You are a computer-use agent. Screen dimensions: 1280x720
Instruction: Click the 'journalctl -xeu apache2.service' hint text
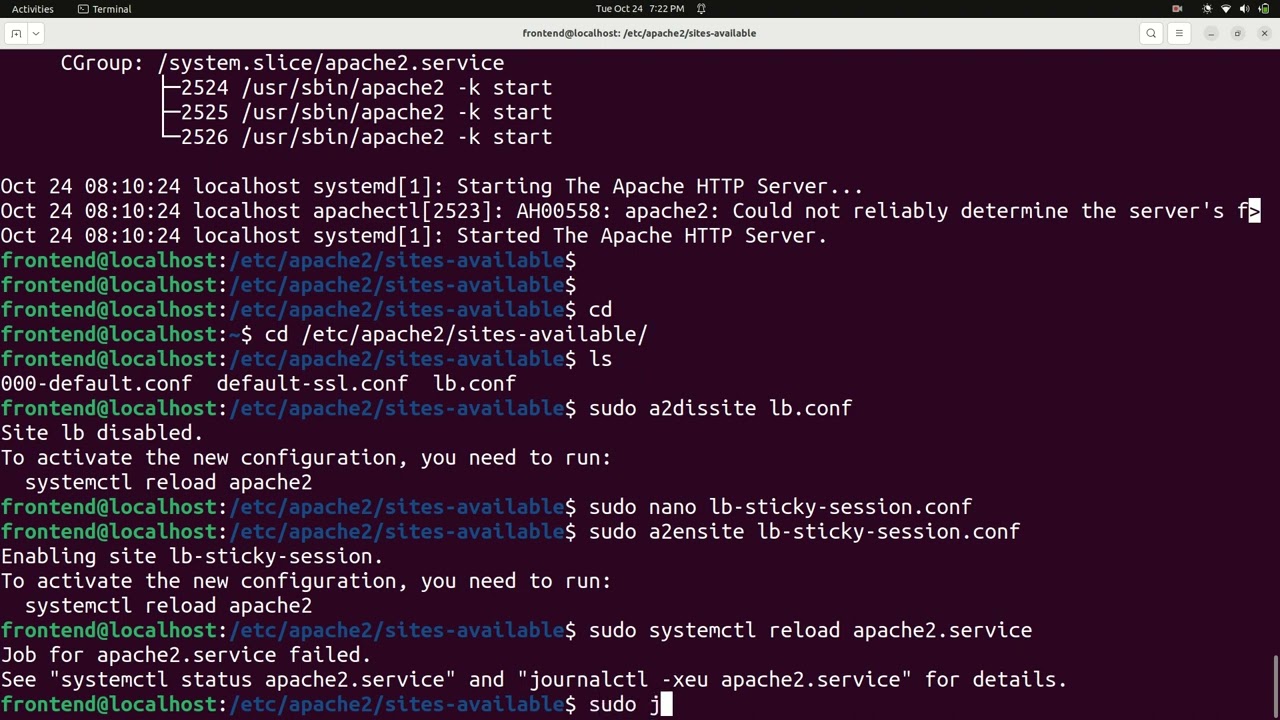pos(715,680)
